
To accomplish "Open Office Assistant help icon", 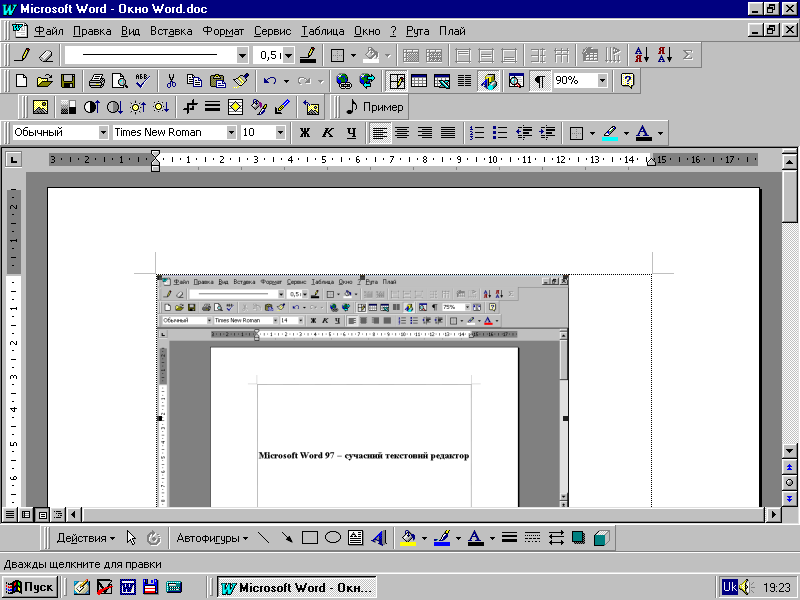I will tap(627, 81).
